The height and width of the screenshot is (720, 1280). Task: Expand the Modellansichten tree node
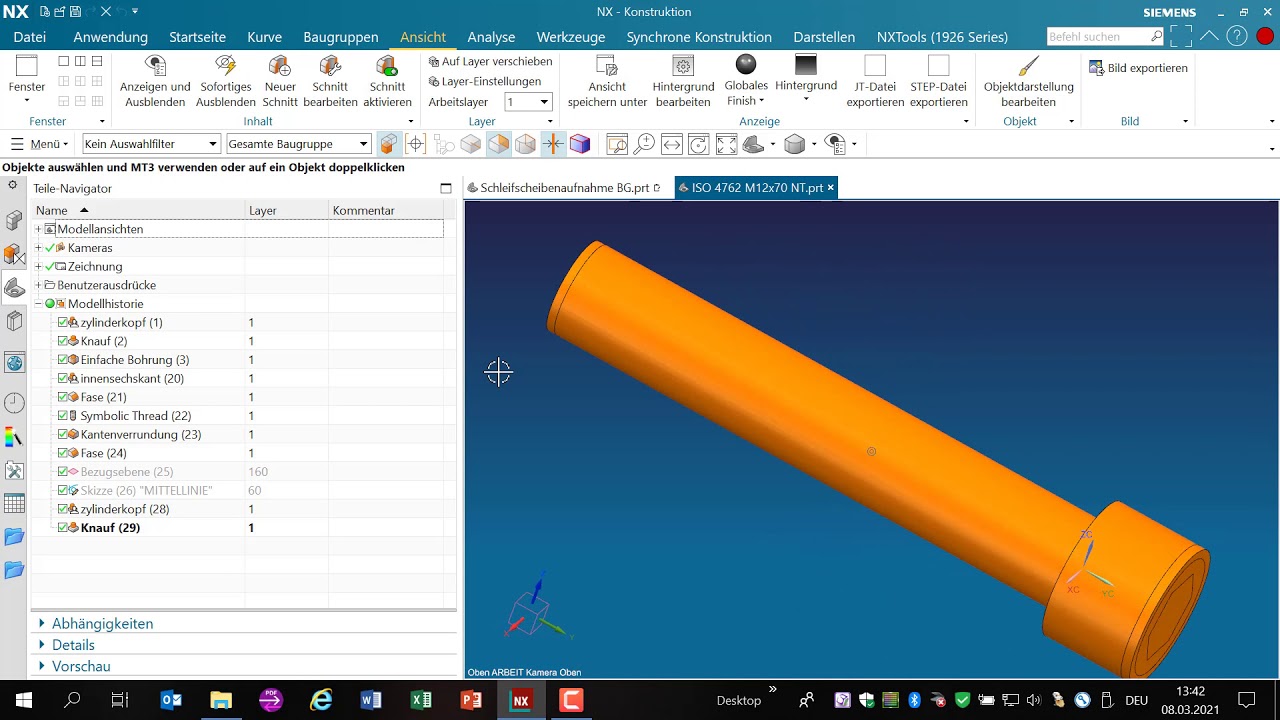(x=38, y=229)
